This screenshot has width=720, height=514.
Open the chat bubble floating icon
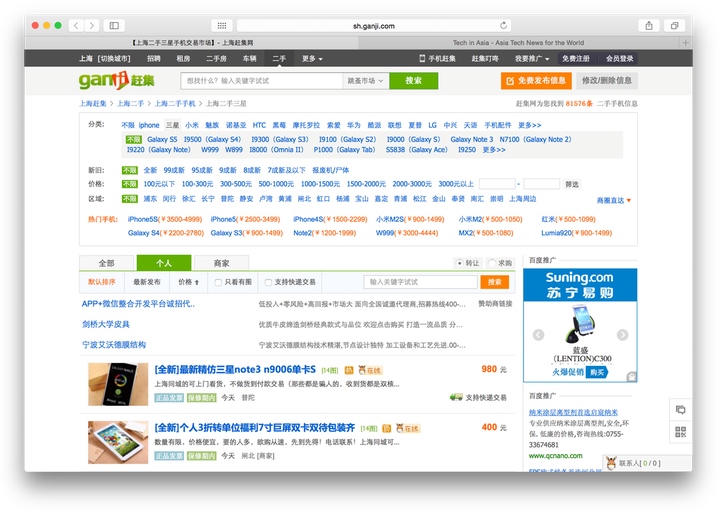click(681, 410)
